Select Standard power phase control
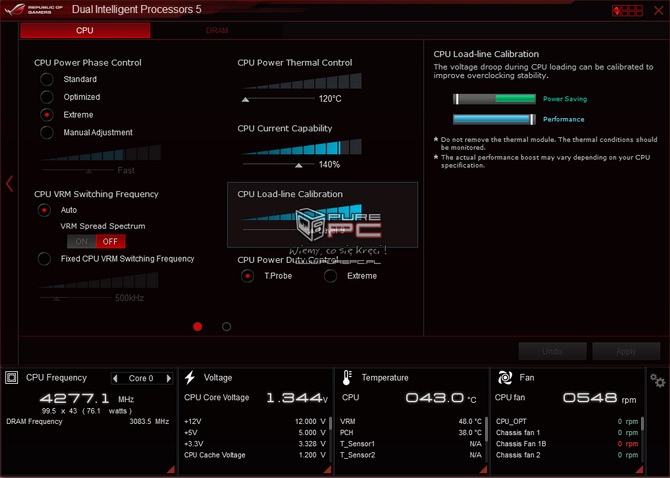 (47, 79)
